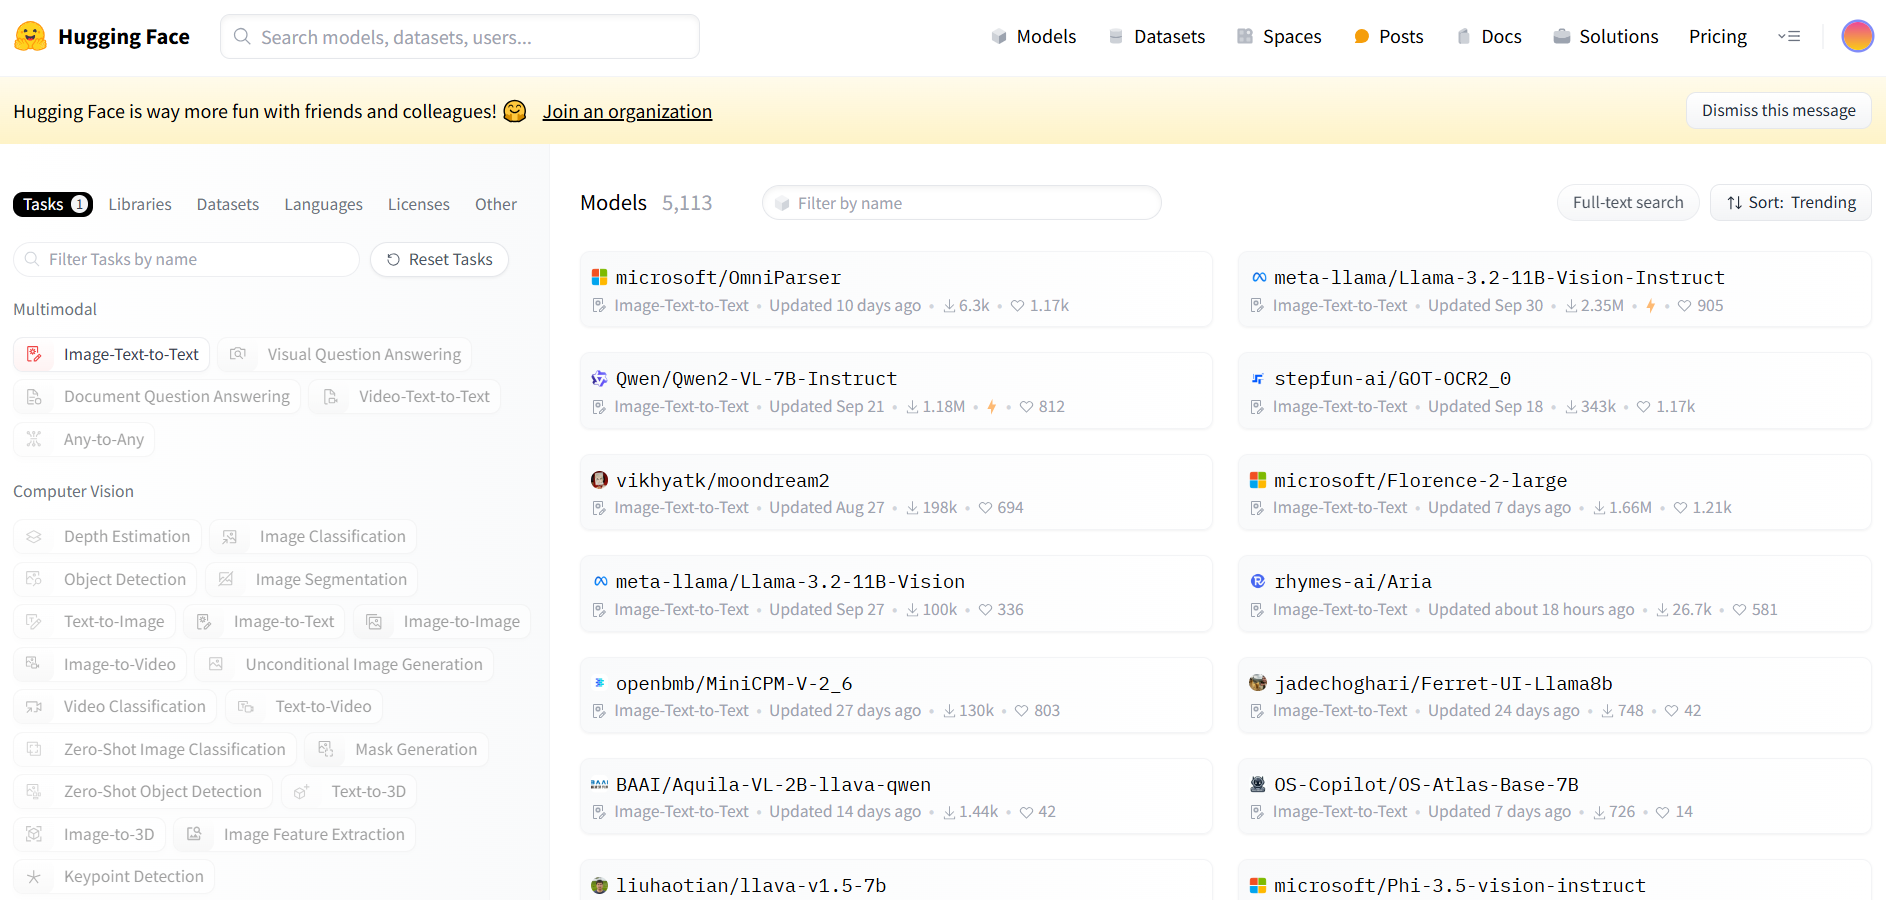Click the inference lightning icon on Qwen2-VL-7B-Instruct
Screen dimensions: 1886x900
click(992, 407)
